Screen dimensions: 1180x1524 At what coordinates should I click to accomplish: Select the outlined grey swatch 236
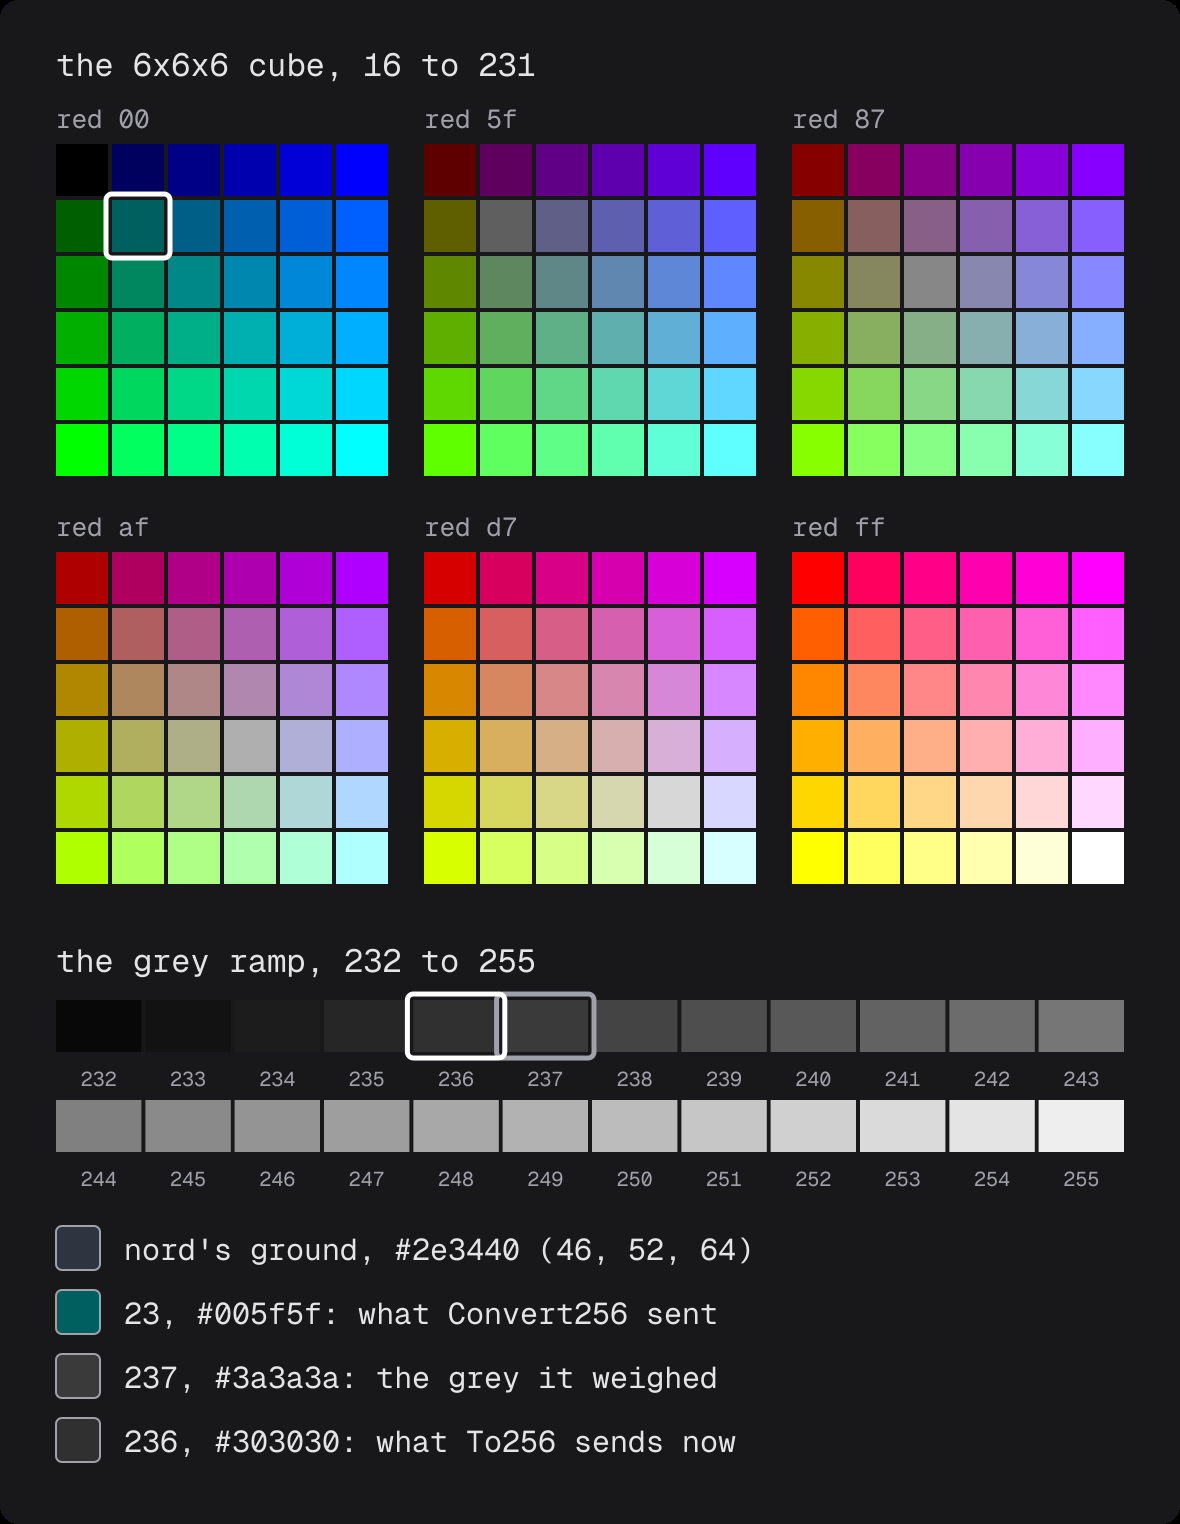(x=456, y=1026)
